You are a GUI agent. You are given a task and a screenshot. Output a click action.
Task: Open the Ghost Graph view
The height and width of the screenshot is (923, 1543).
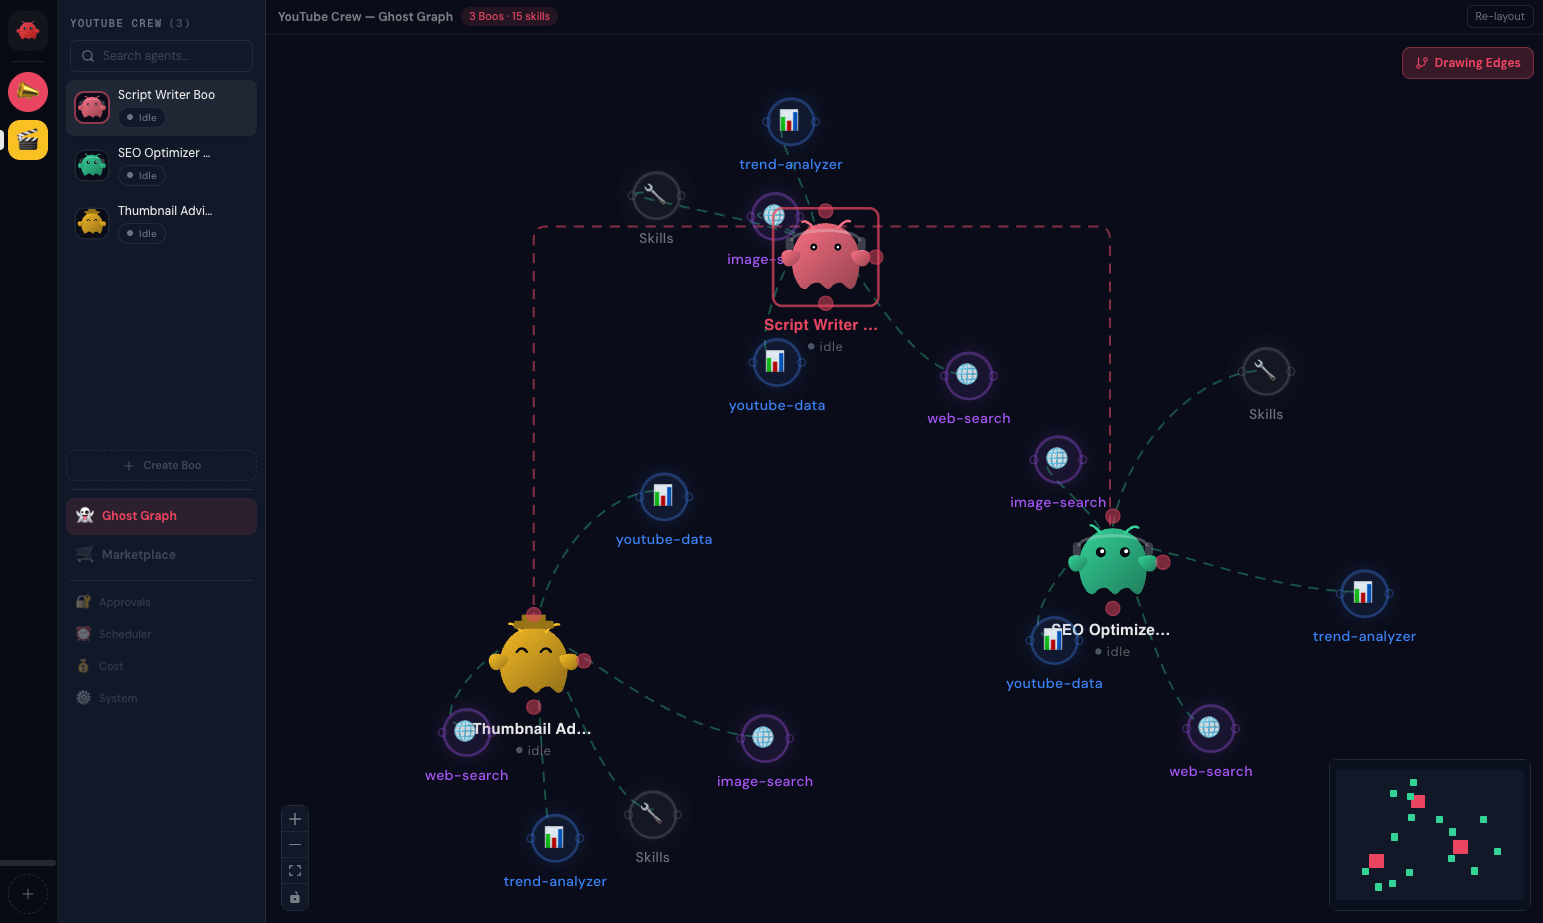161,516
